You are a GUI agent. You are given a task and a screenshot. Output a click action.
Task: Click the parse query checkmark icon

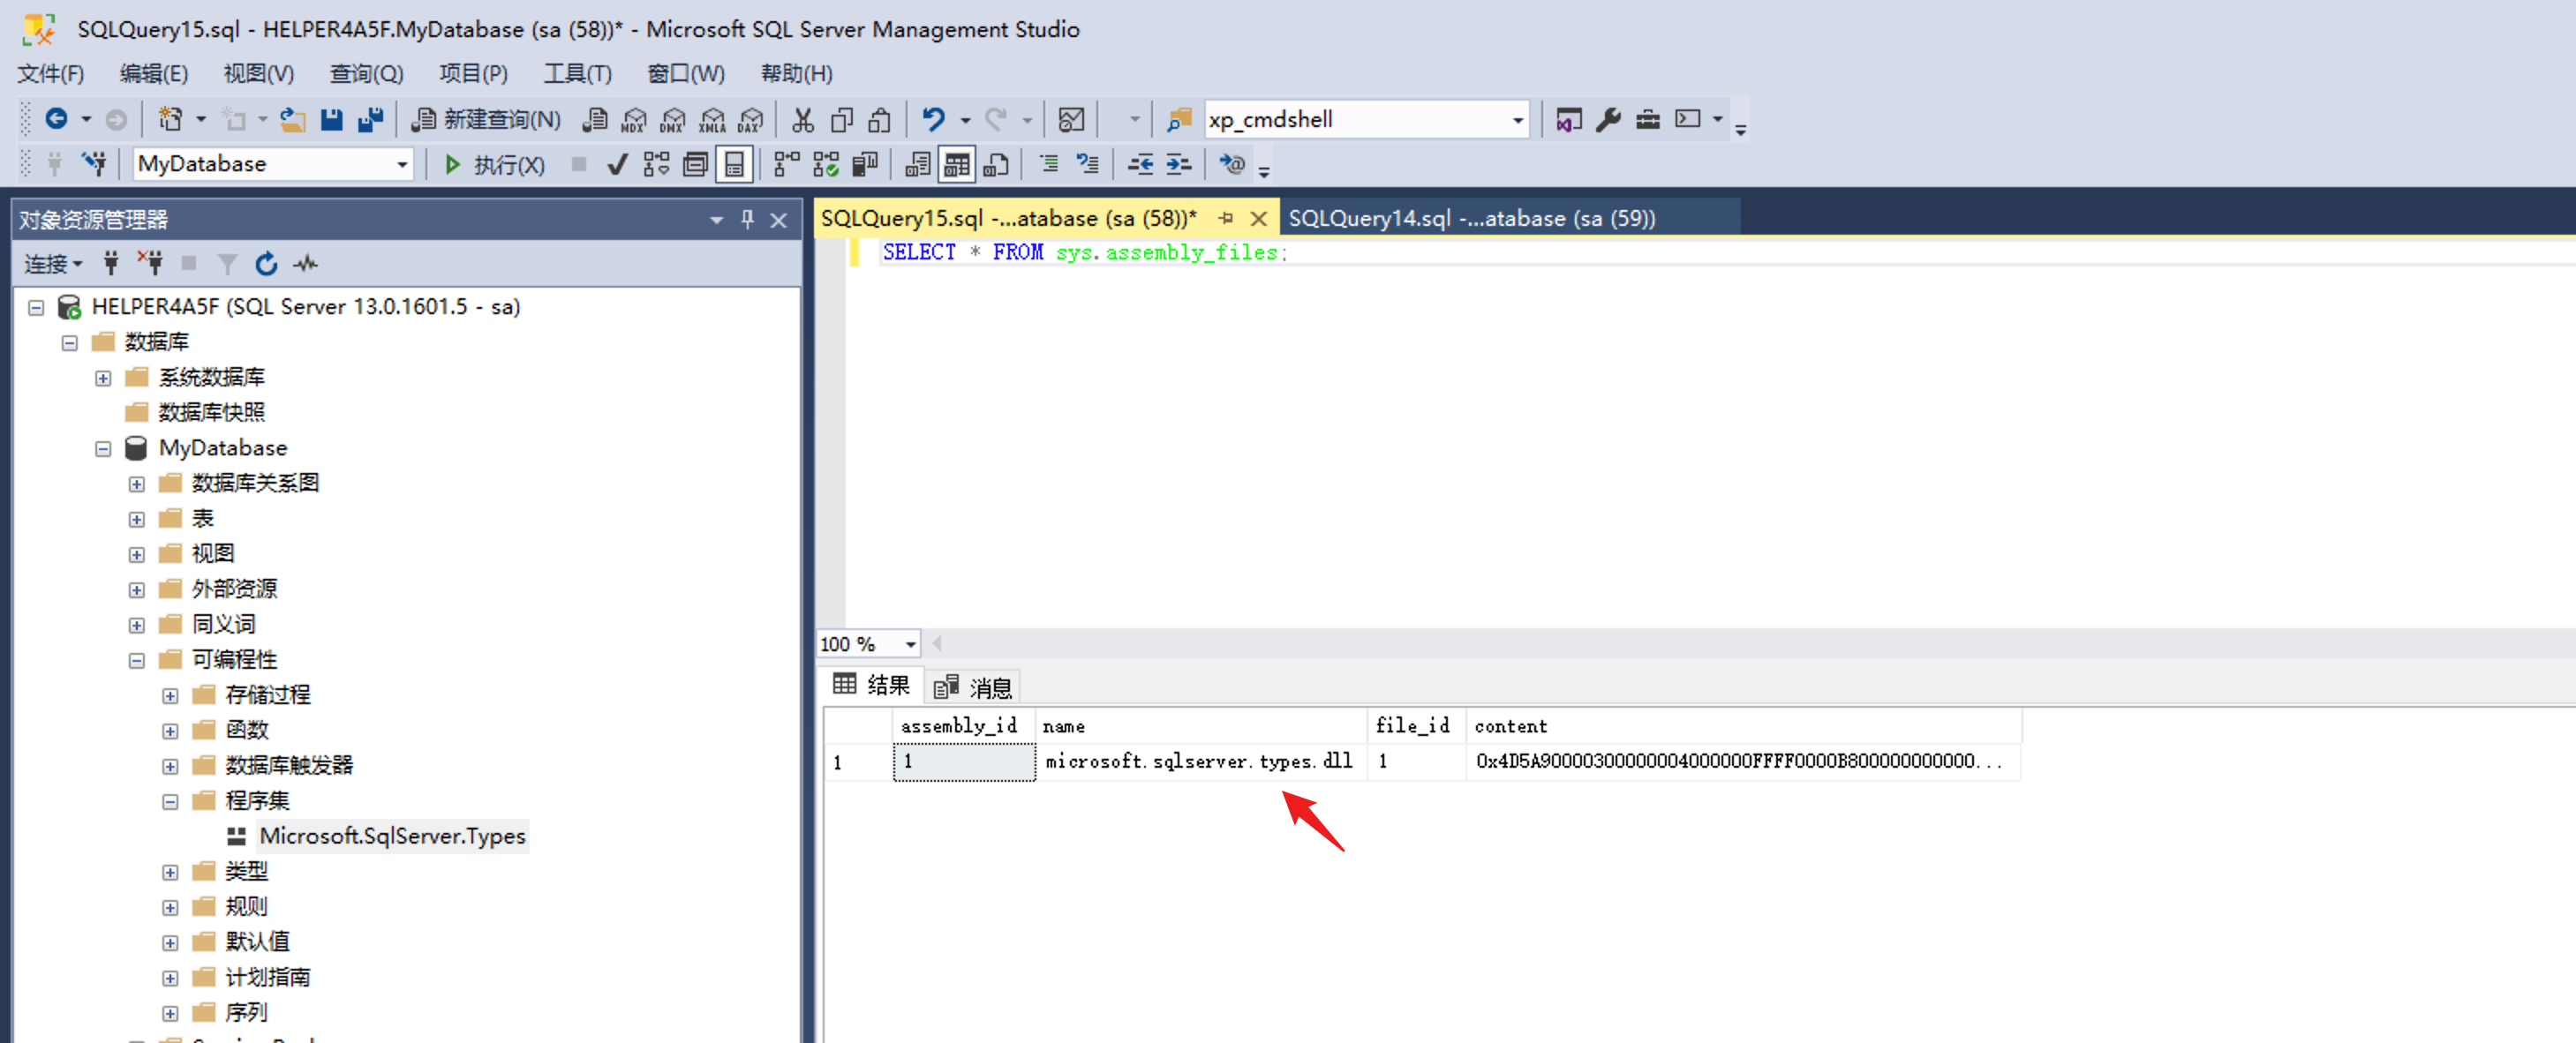coord(617,164)
